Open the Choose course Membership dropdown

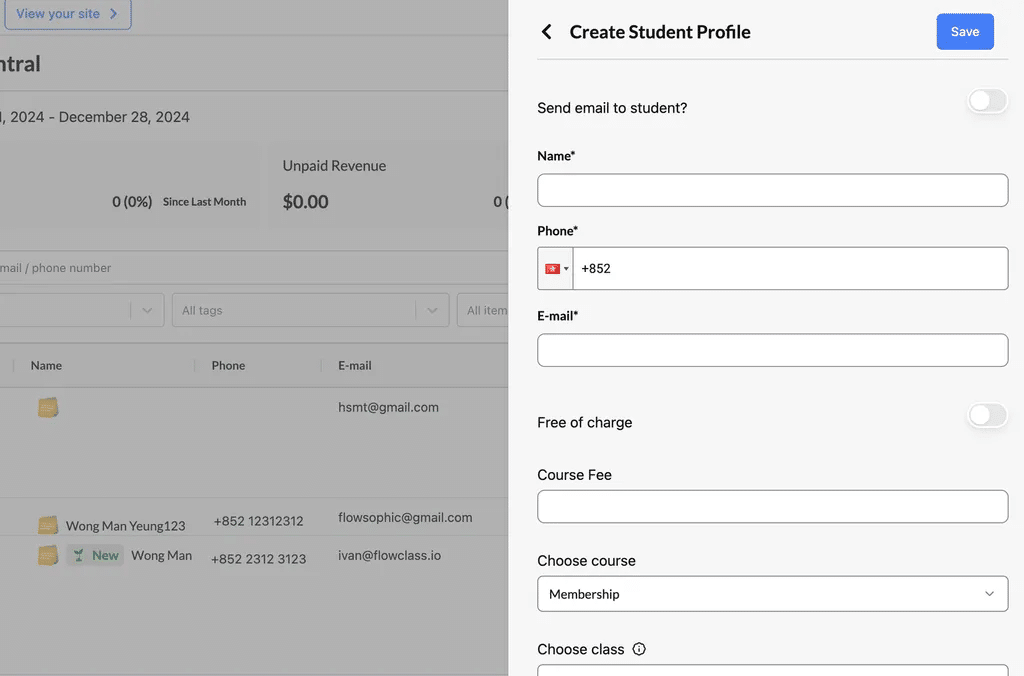(773, 594)
